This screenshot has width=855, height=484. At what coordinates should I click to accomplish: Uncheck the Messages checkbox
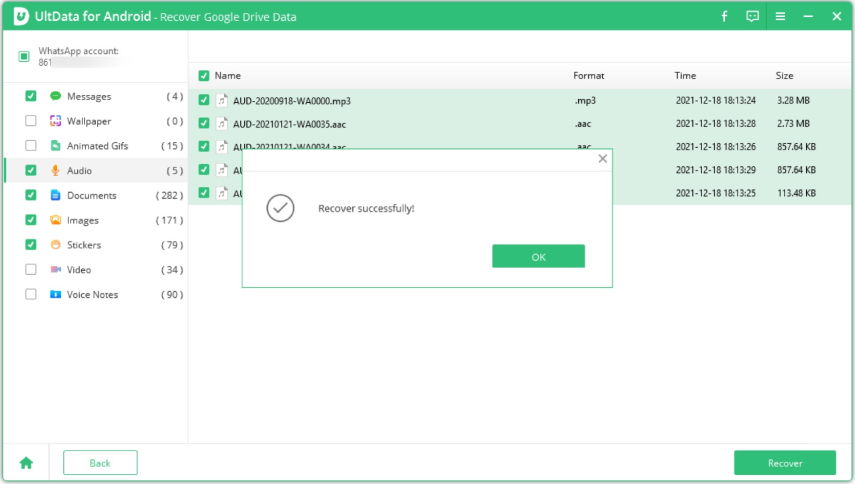tap(31, 96)
